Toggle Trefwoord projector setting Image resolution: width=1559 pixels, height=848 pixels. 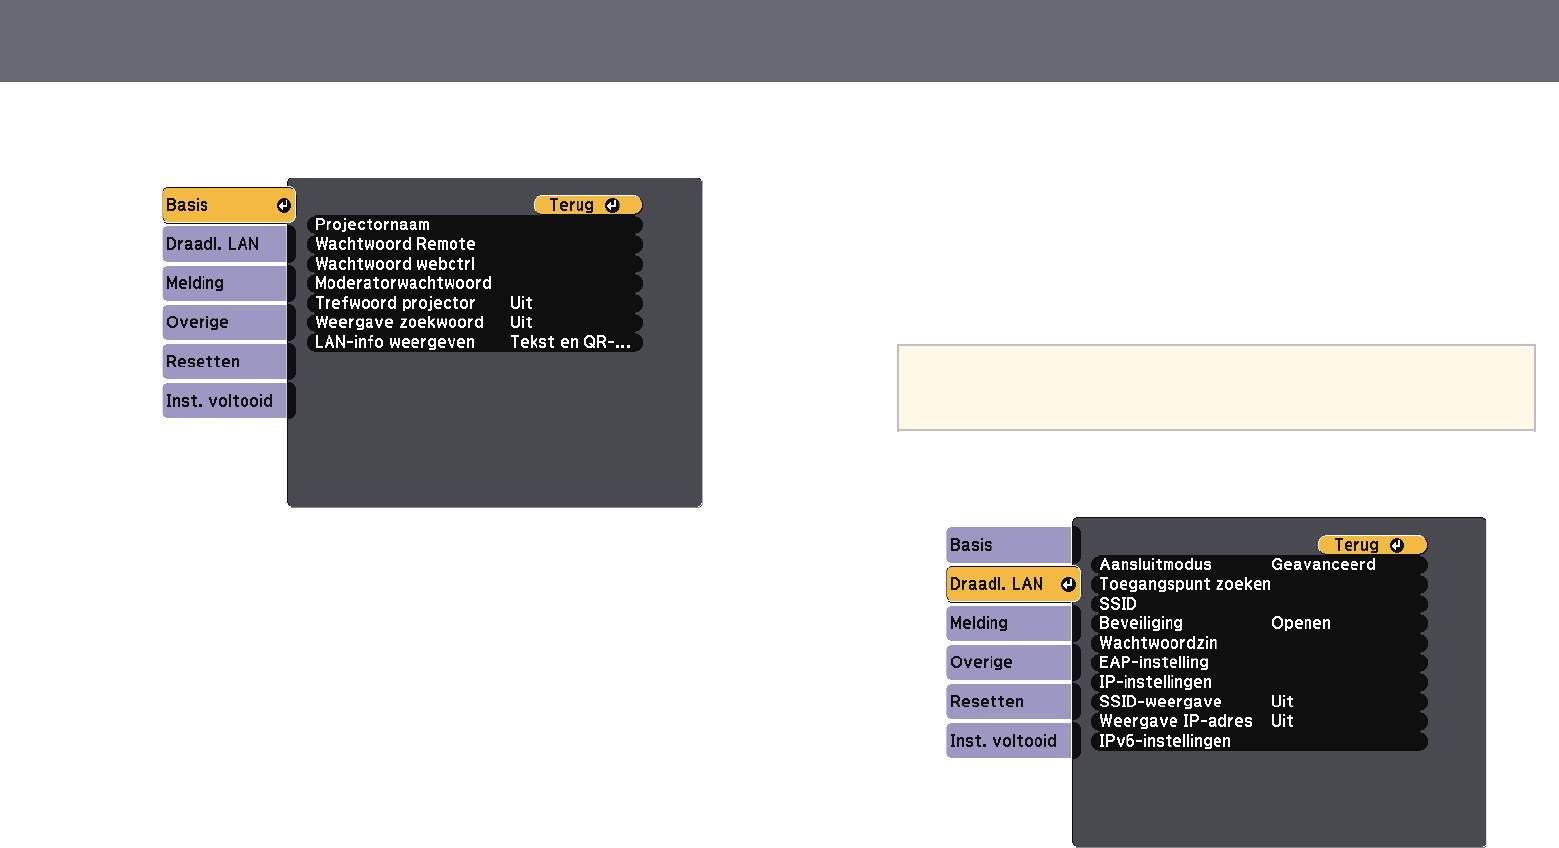(x=474, y=303)
